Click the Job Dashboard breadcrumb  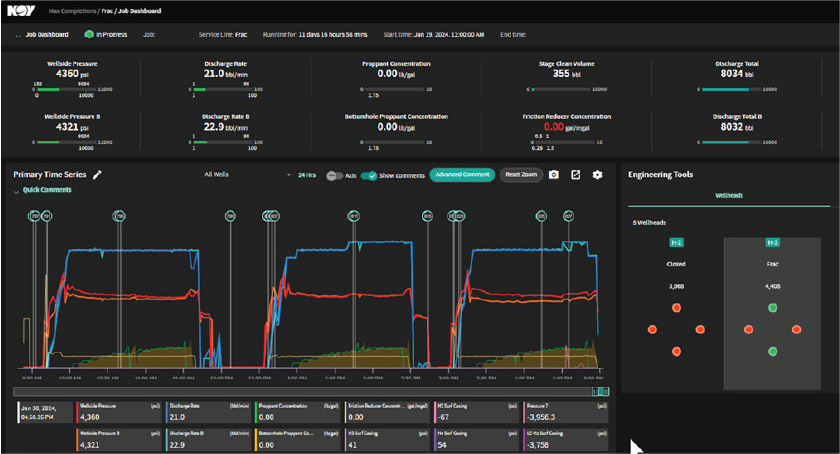pyautogui.click(x=139, y=11)
